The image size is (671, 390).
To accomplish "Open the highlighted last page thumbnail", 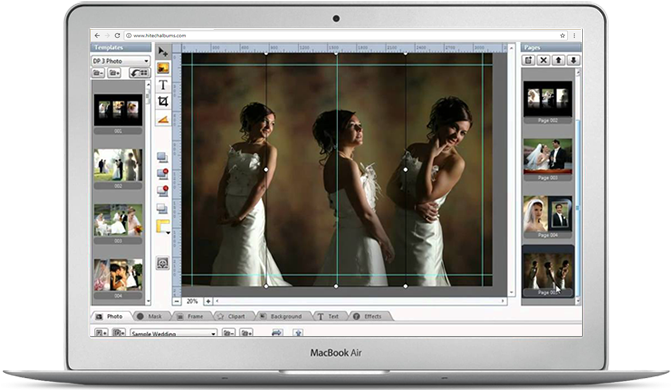I will pyautogui.click(x=548, y=271).
